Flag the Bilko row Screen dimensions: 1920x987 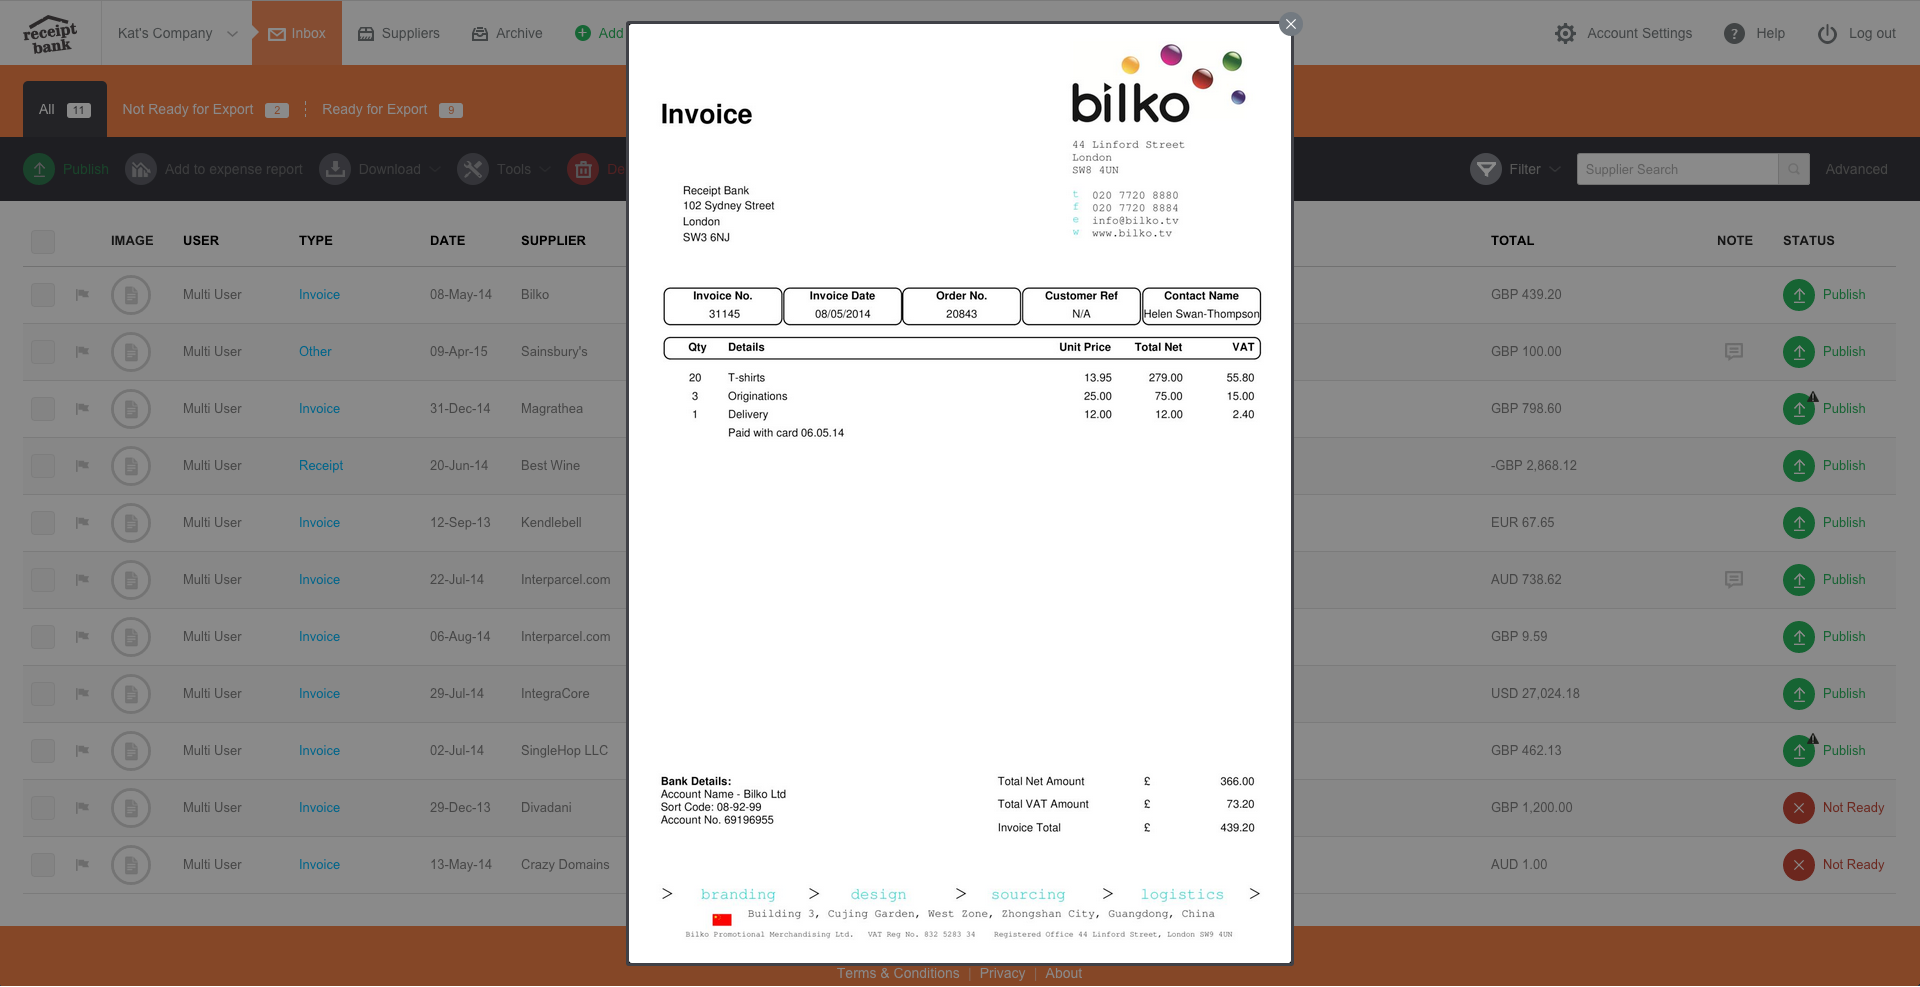pos(82,295)
